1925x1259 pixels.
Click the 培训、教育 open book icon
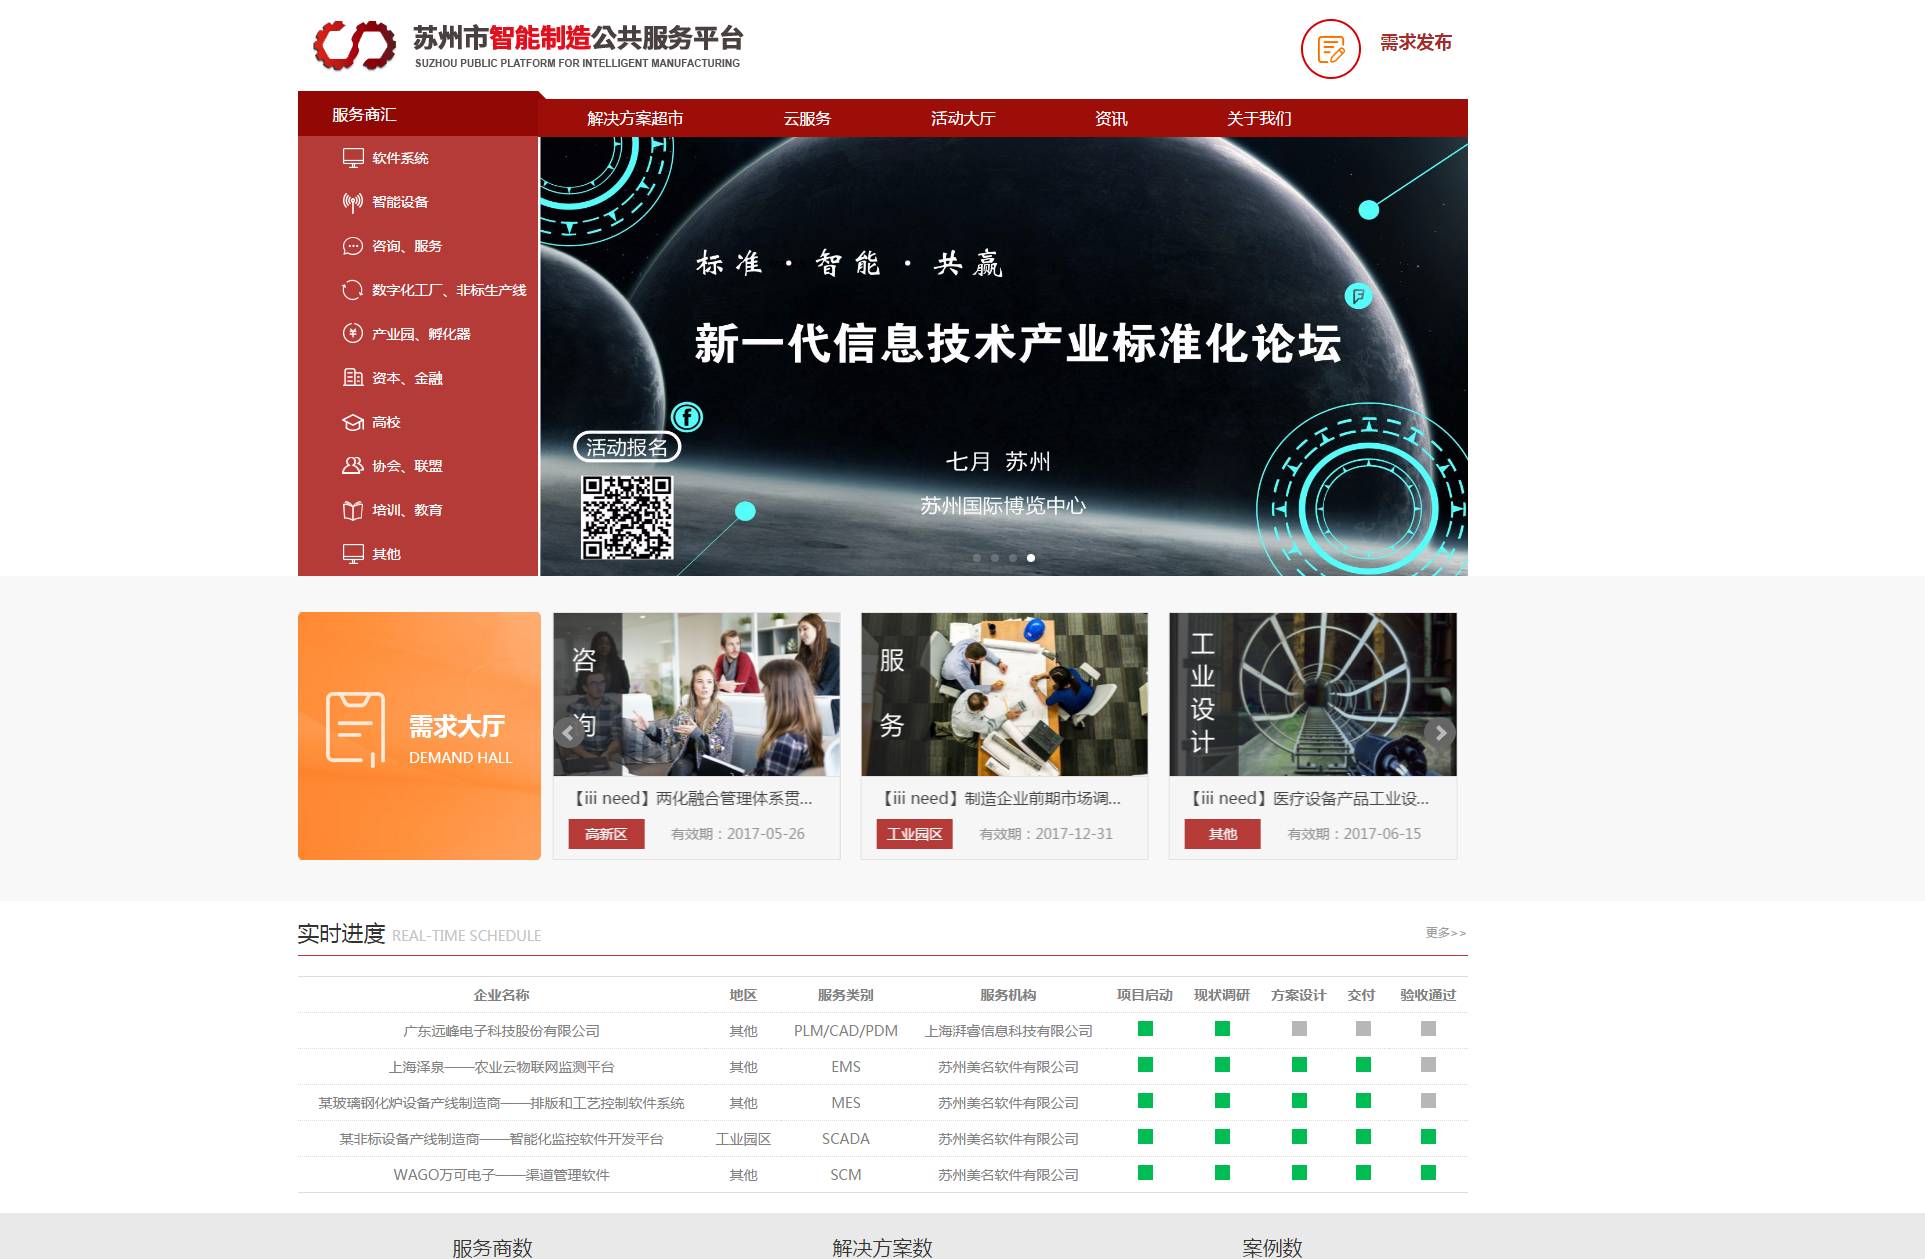(353, 510)
